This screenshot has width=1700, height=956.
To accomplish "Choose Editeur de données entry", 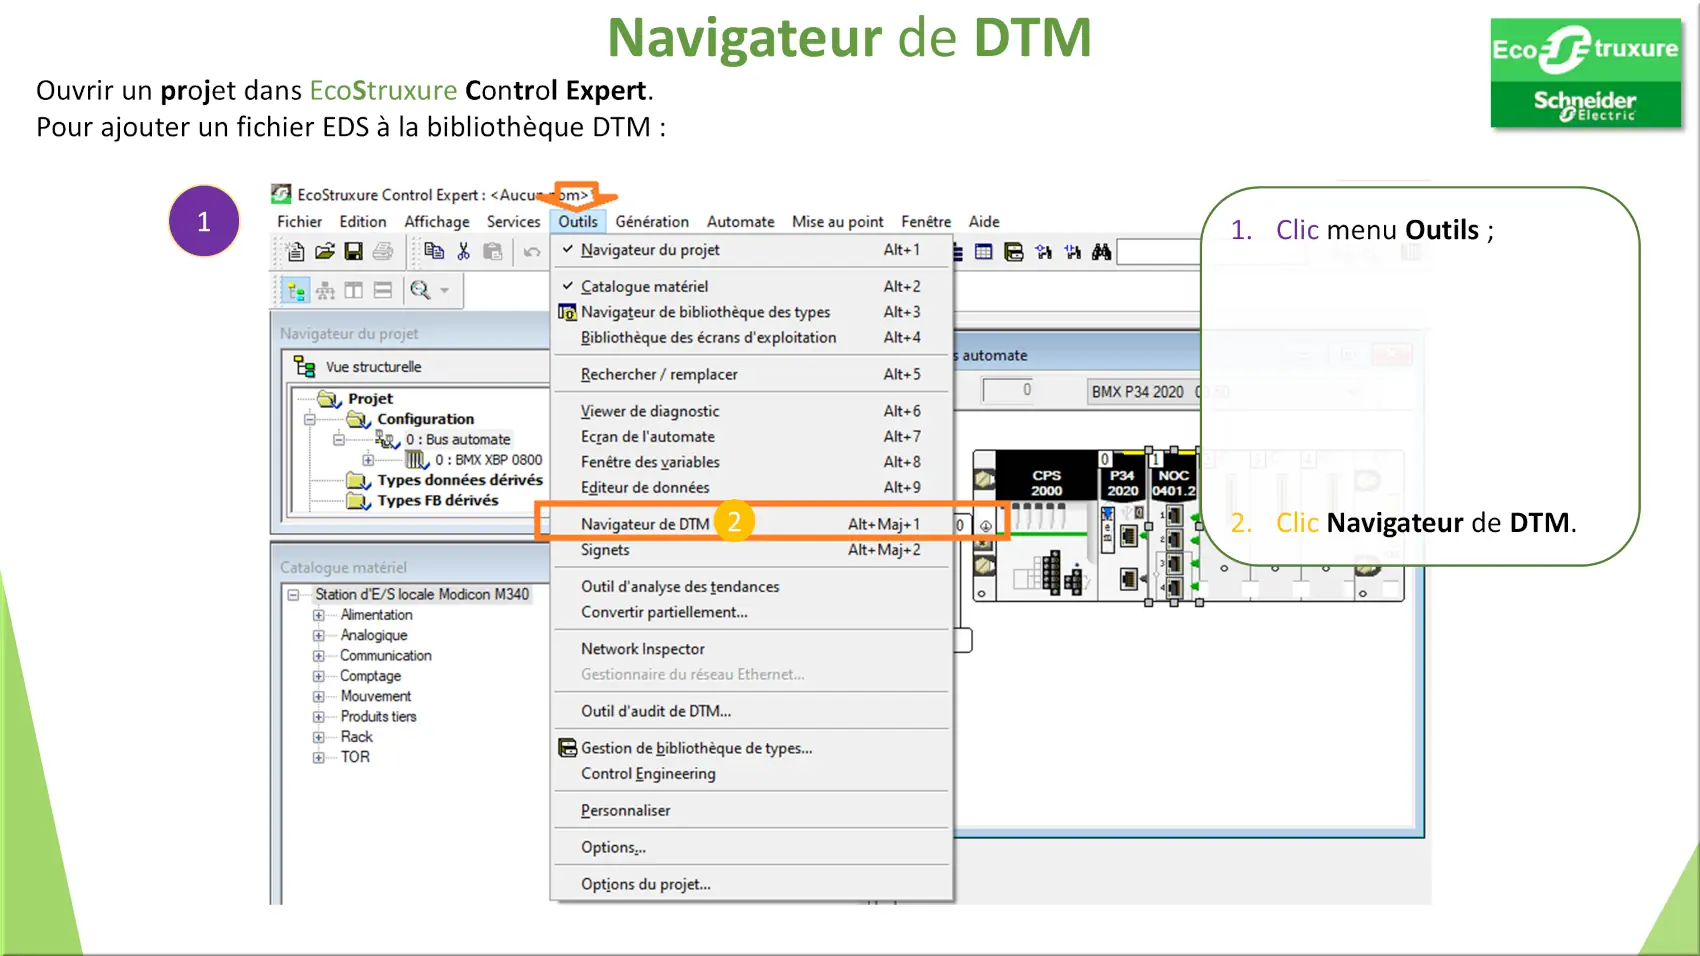I will click(751, 487).
